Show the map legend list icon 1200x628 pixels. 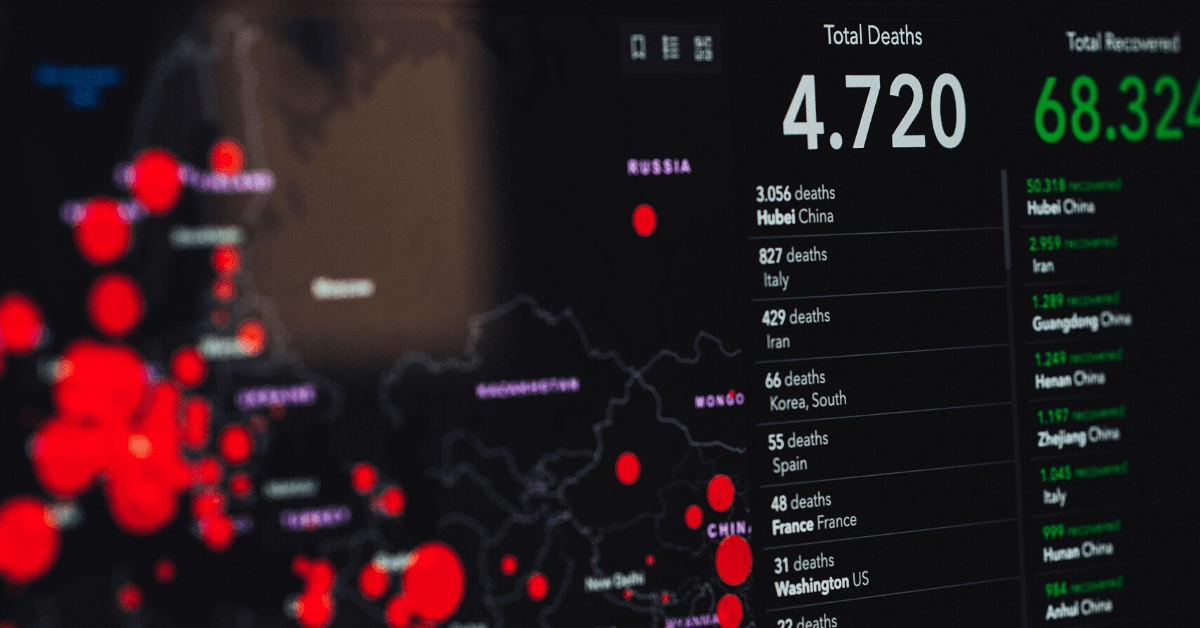(671, 47)
